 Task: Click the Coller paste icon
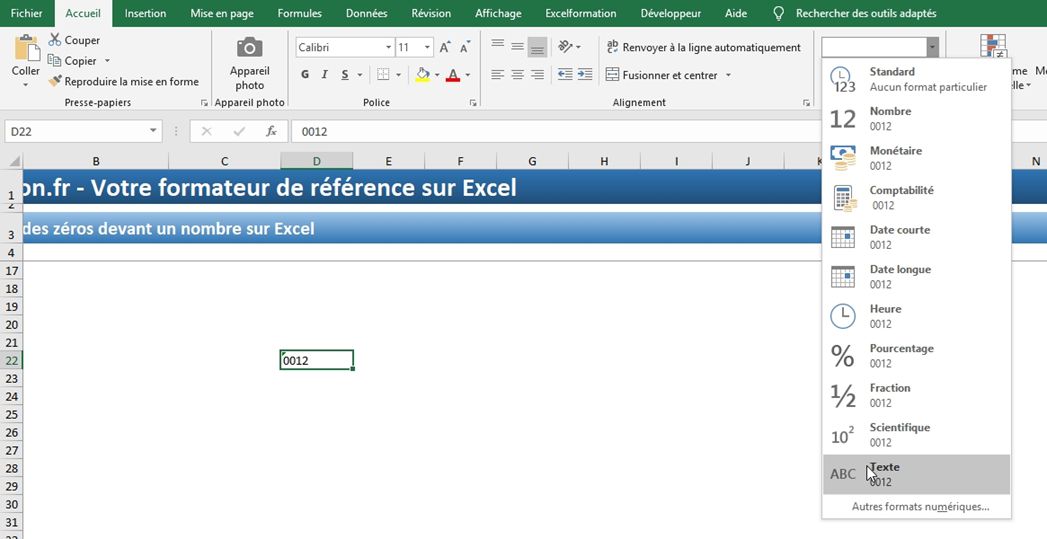pos(25,49)
